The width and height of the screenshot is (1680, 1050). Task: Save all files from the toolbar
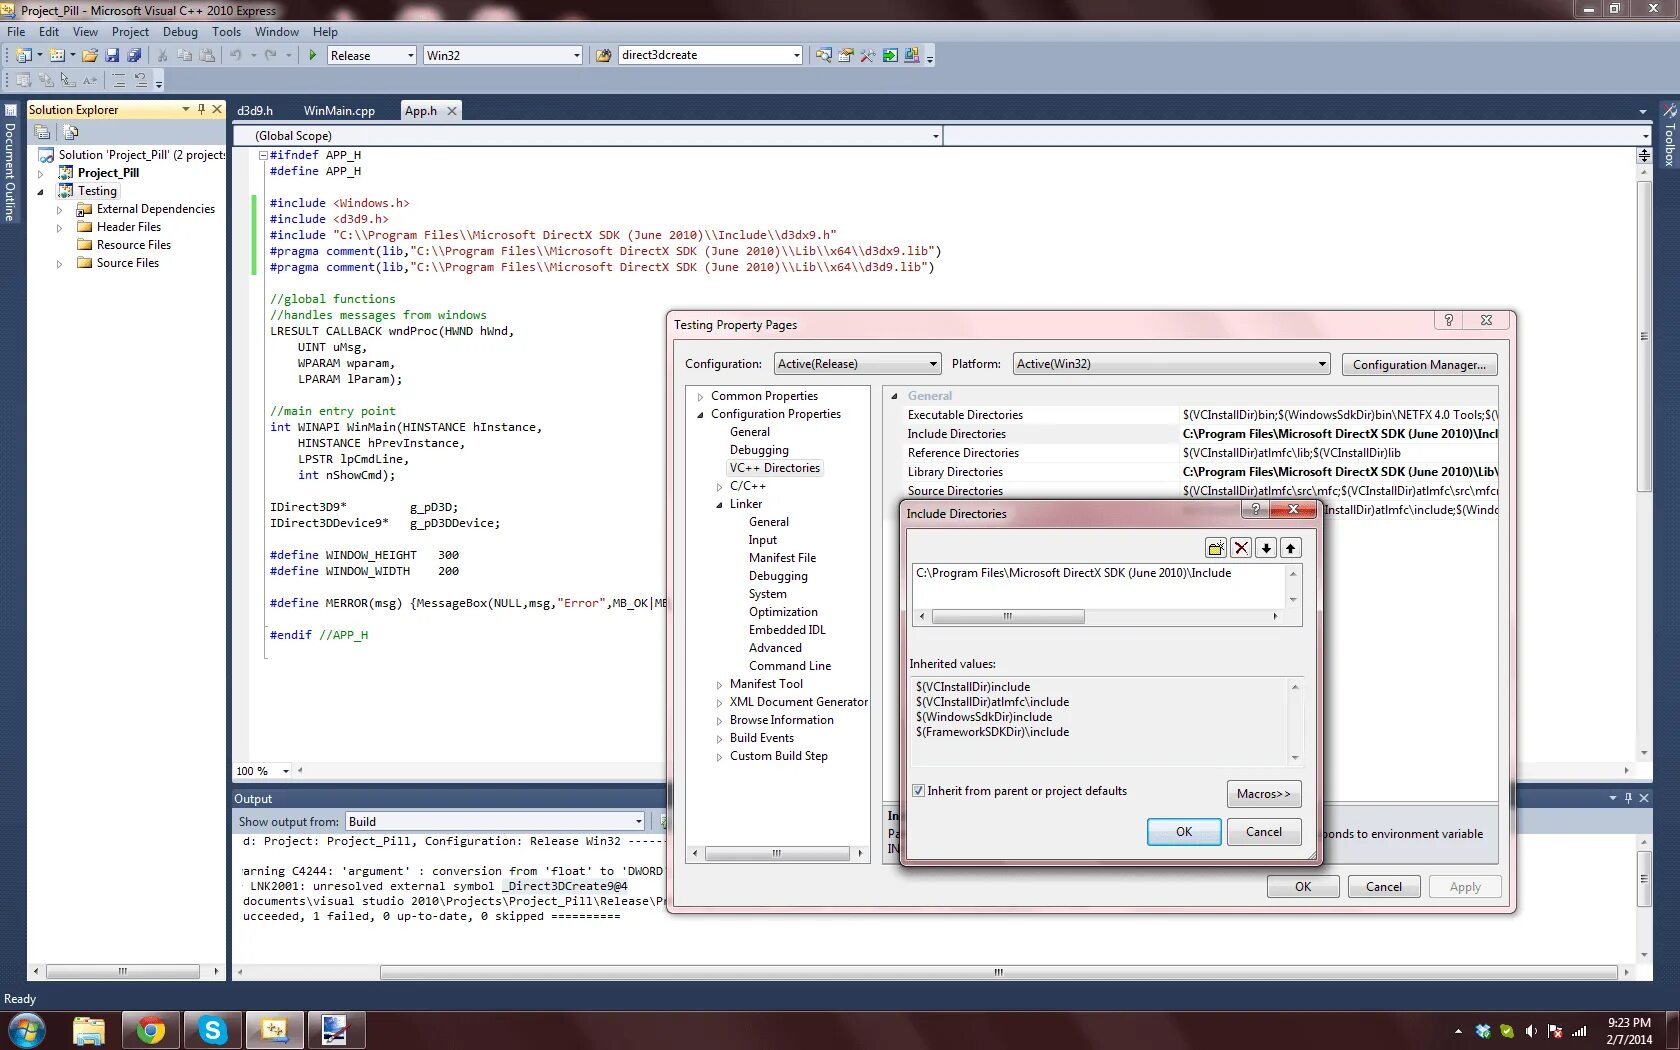134,55
